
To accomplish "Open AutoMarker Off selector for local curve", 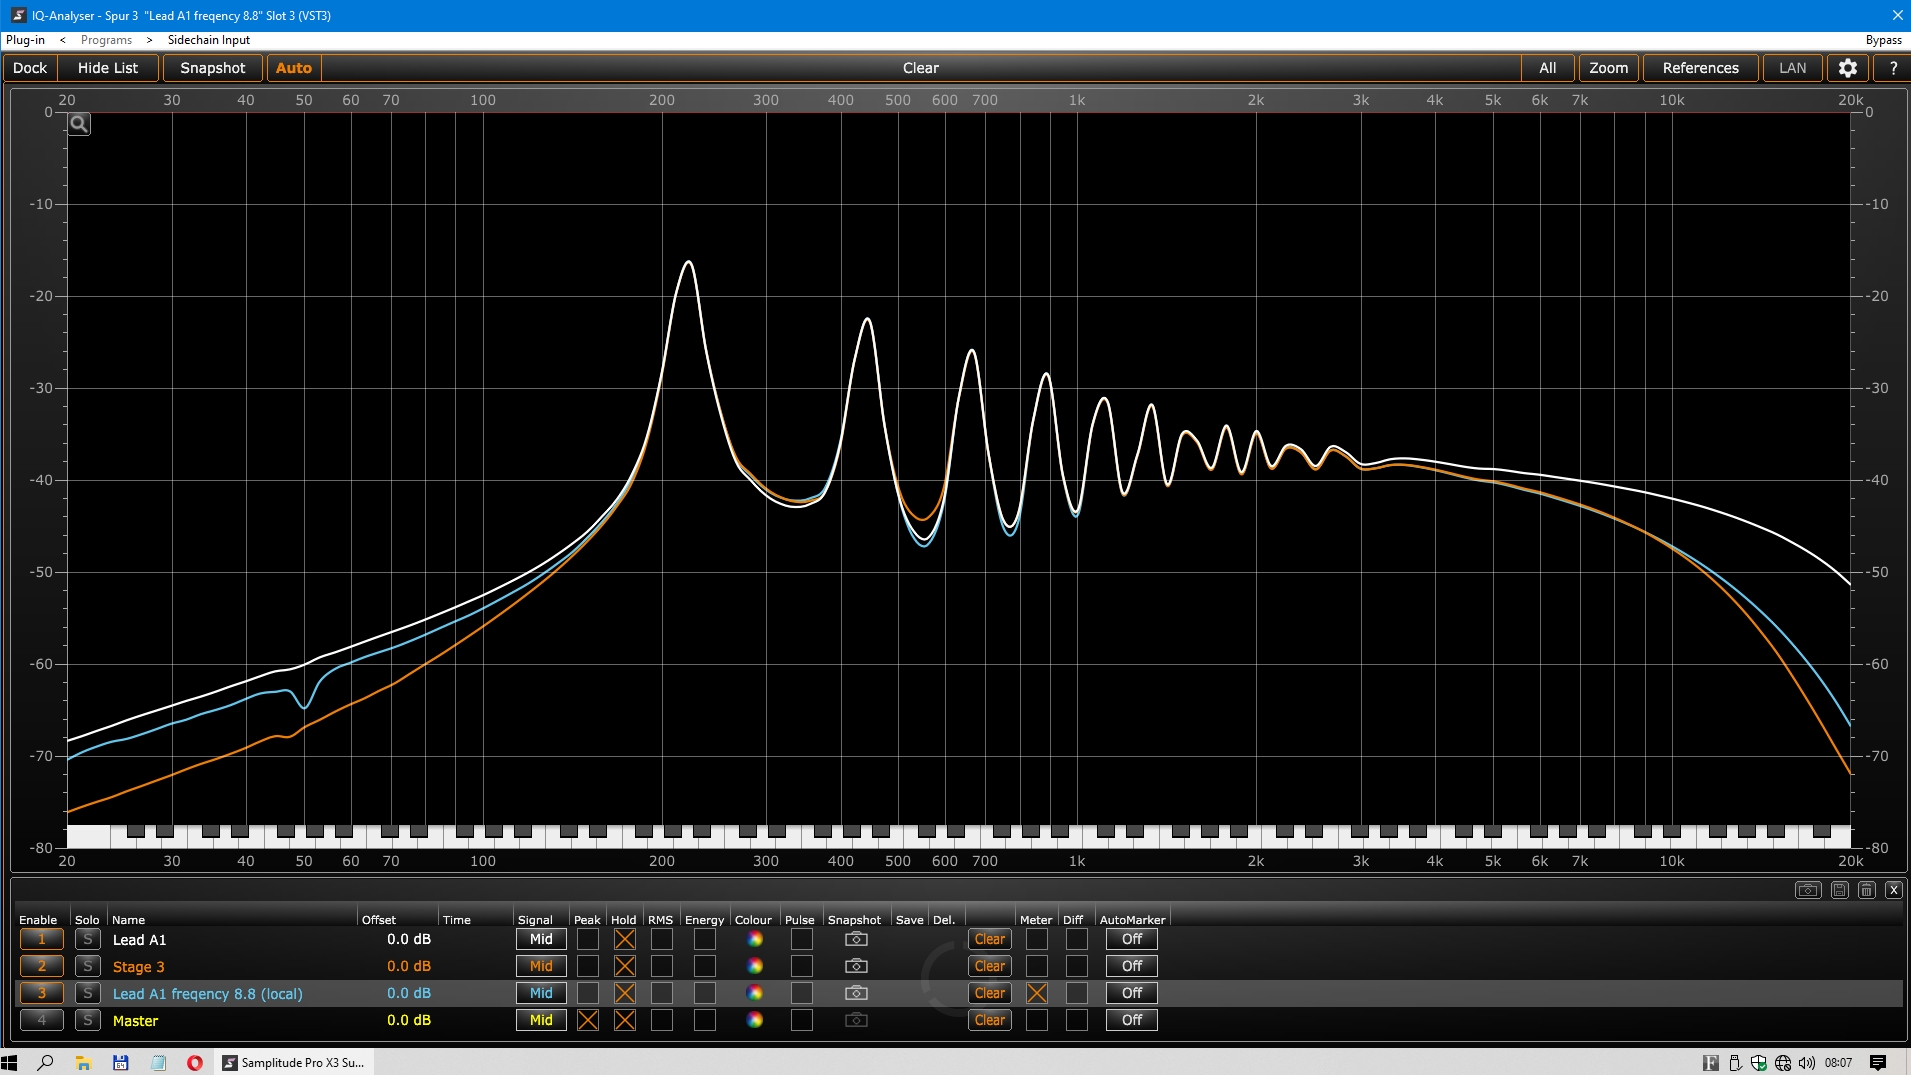I will (x=1132, y=993).
